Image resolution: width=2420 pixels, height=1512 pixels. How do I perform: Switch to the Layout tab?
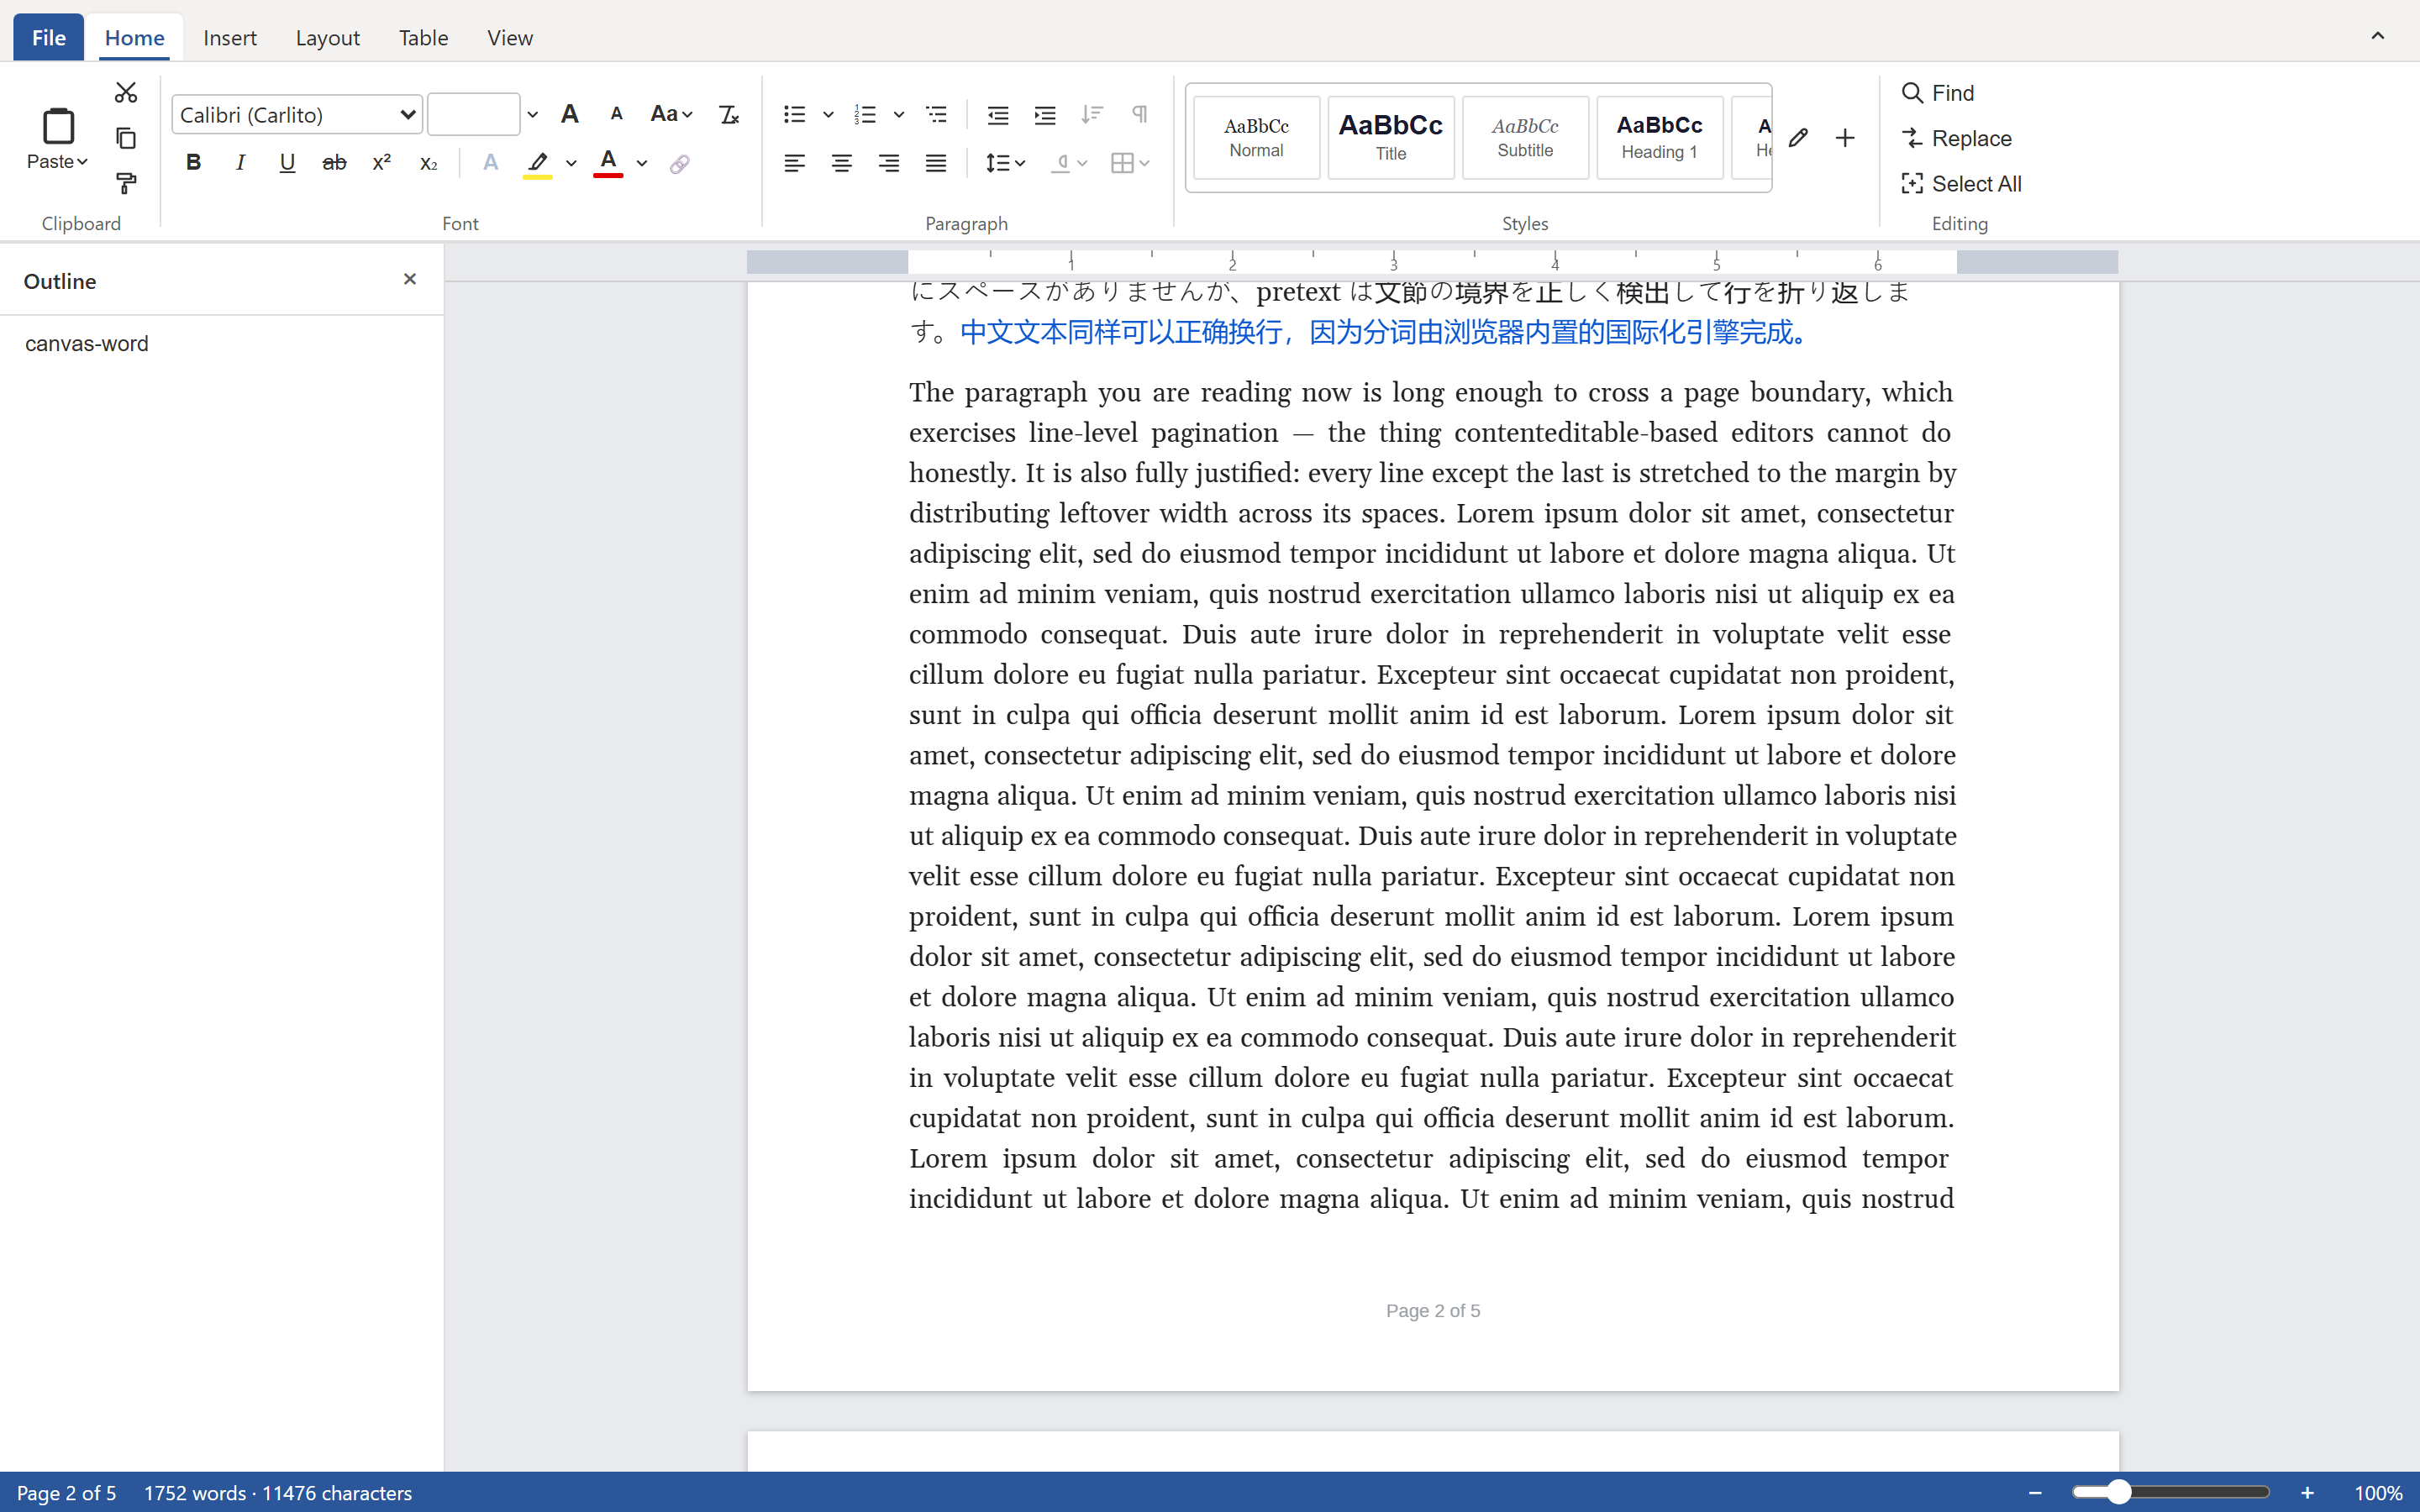327,37
